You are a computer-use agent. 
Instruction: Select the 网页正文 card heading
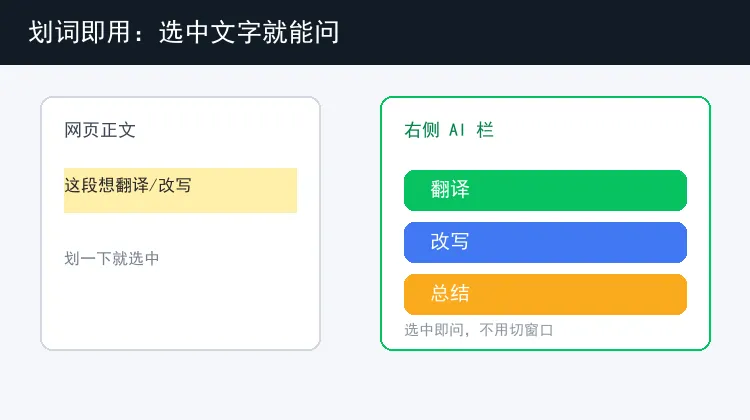[x=100, y=130]
